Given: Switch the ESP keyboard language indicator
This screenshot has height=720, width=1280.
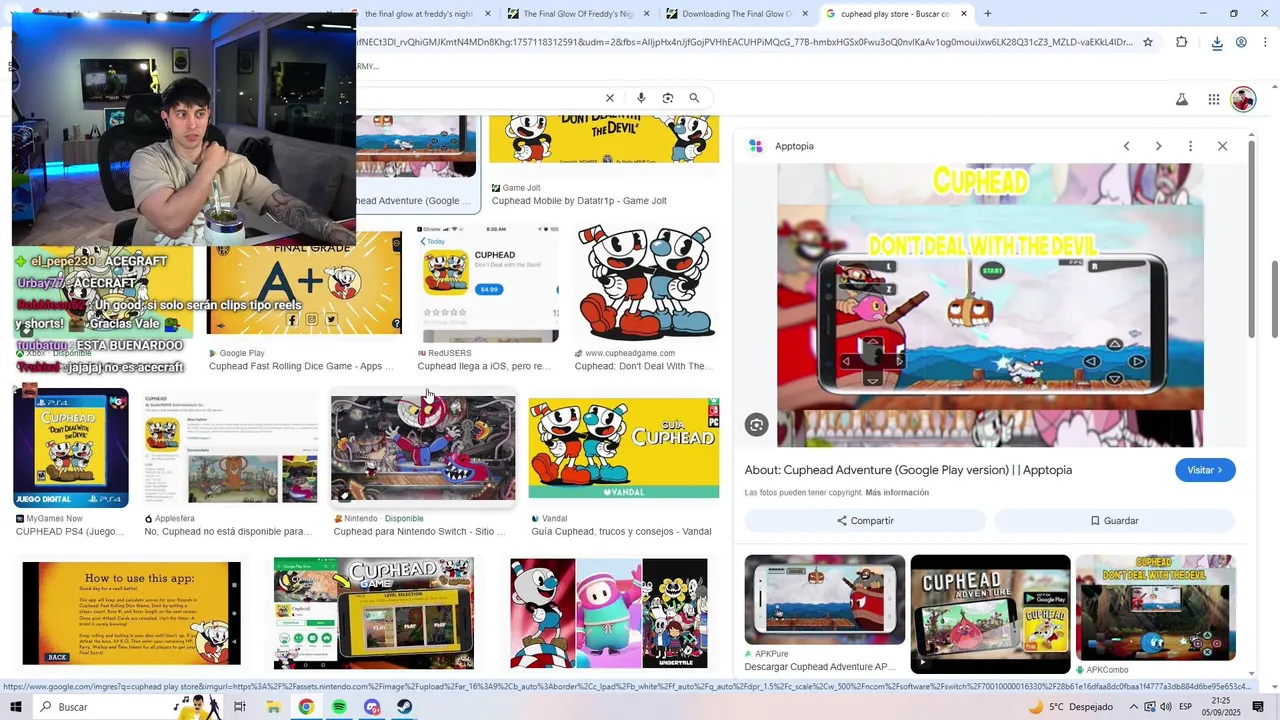Looking at the screenshot, I should pos(1186,707).
